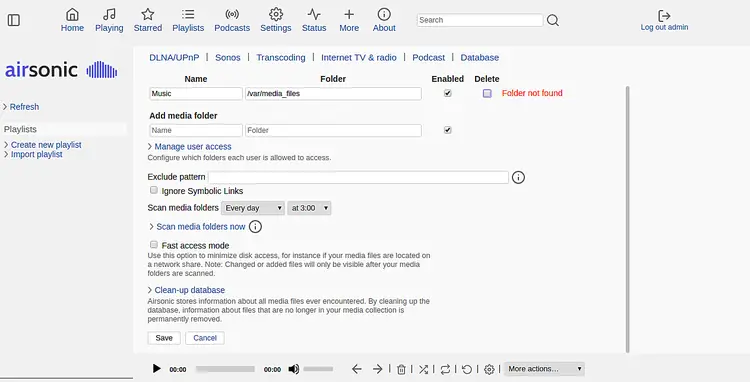
Task: Open the Every day scan frequency dropdown
Action: pos(253,208)
